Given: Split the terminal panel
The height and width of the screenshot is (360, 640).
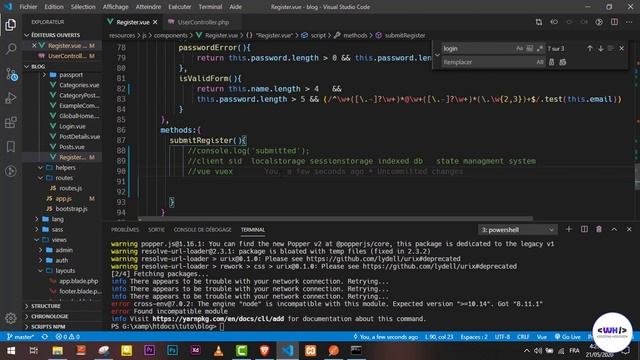Looking at the screenshot, I should pos(584,229).
